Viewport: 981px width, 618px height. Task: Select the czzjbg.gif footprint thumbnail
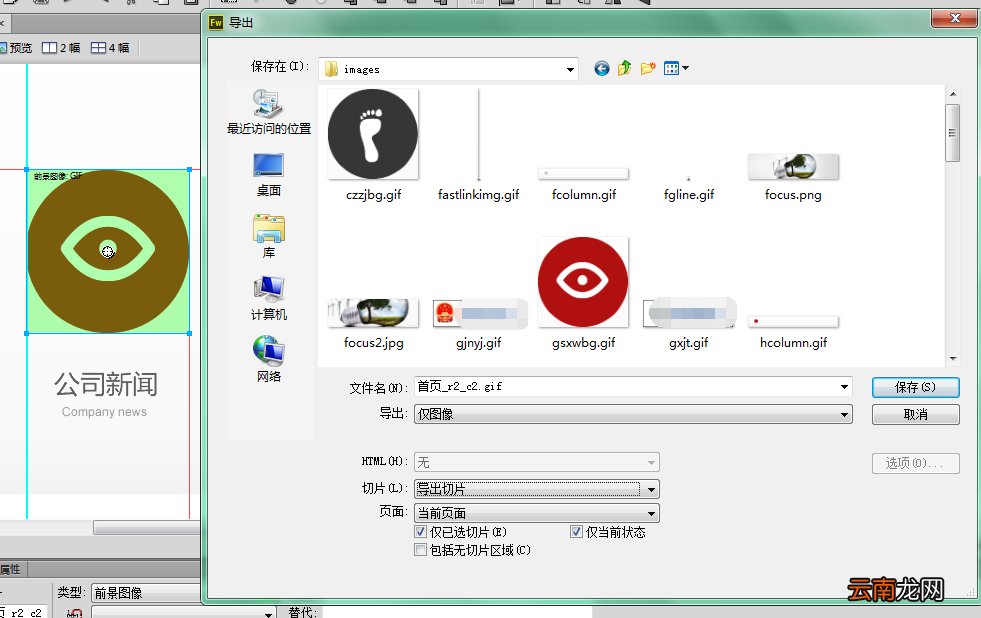click(x=373, y=134)
